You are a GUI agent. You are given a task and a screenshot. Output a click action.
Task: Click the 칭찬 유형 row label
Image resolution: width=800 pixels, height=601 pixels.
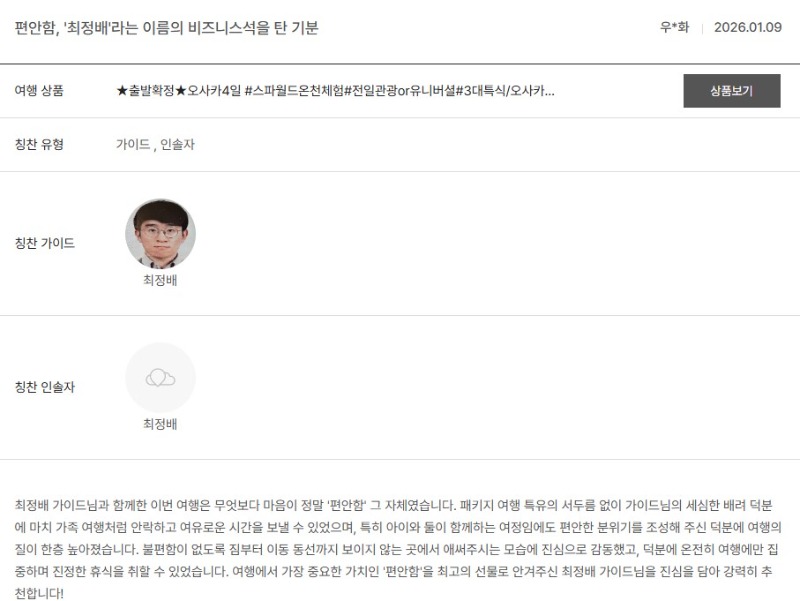coord(39,144)
